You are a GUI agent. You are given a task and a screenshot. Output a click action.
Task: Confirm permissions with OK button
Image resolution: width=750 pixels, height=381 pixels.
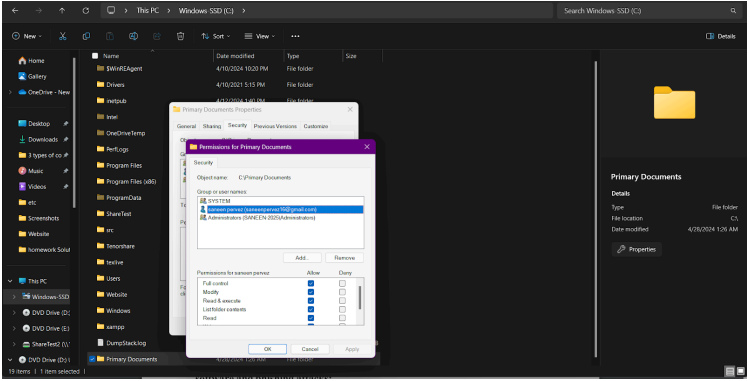[x=267, y=349]
